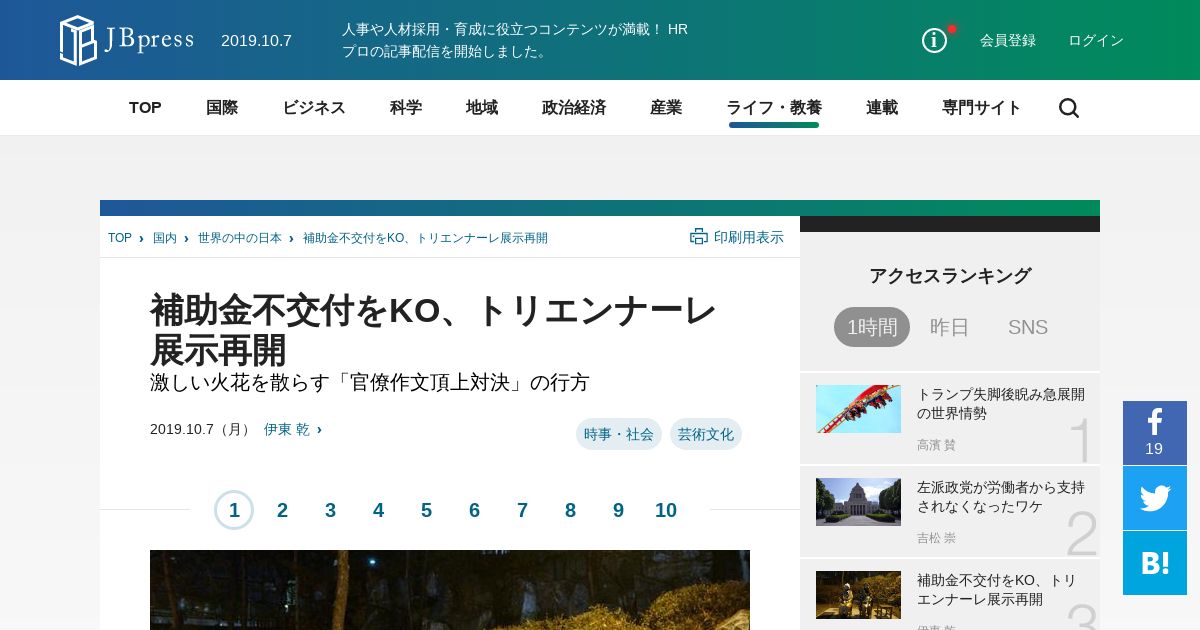1200x630 pixels.
Task: Open the 政治経済 menu
Action: [574, 108]
